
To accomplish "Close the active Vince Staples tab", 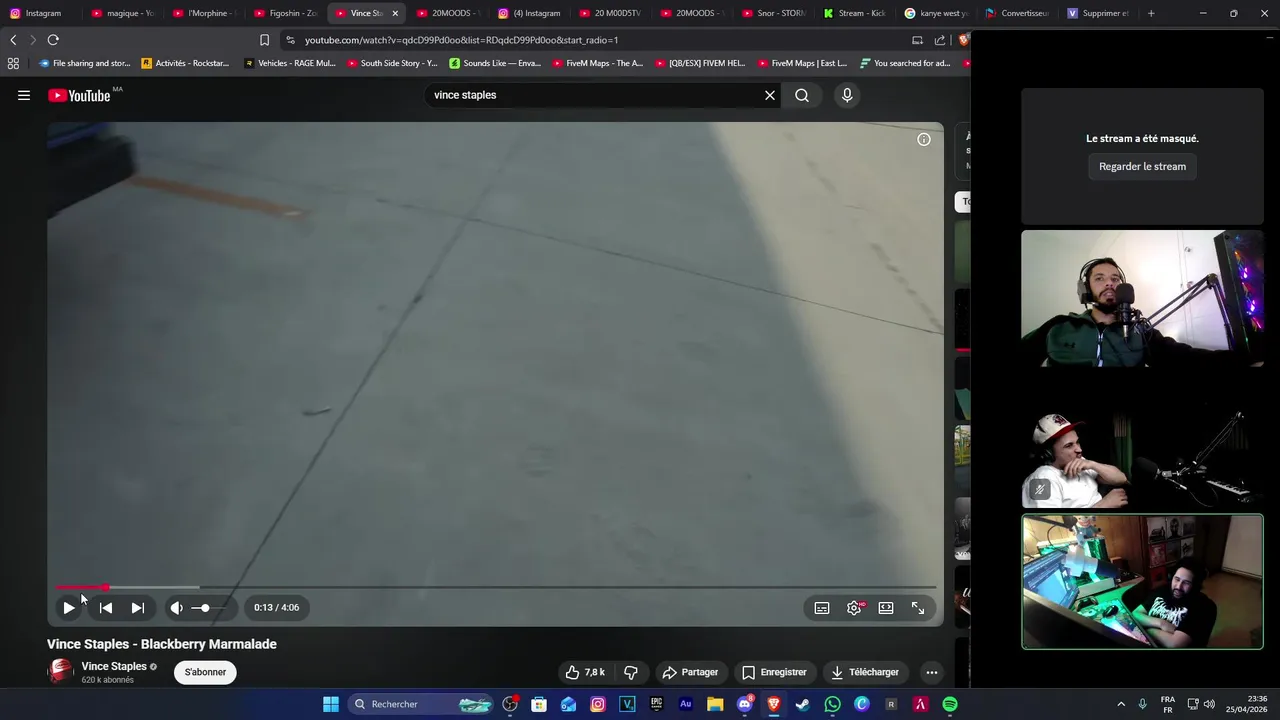I will point(395,13).
